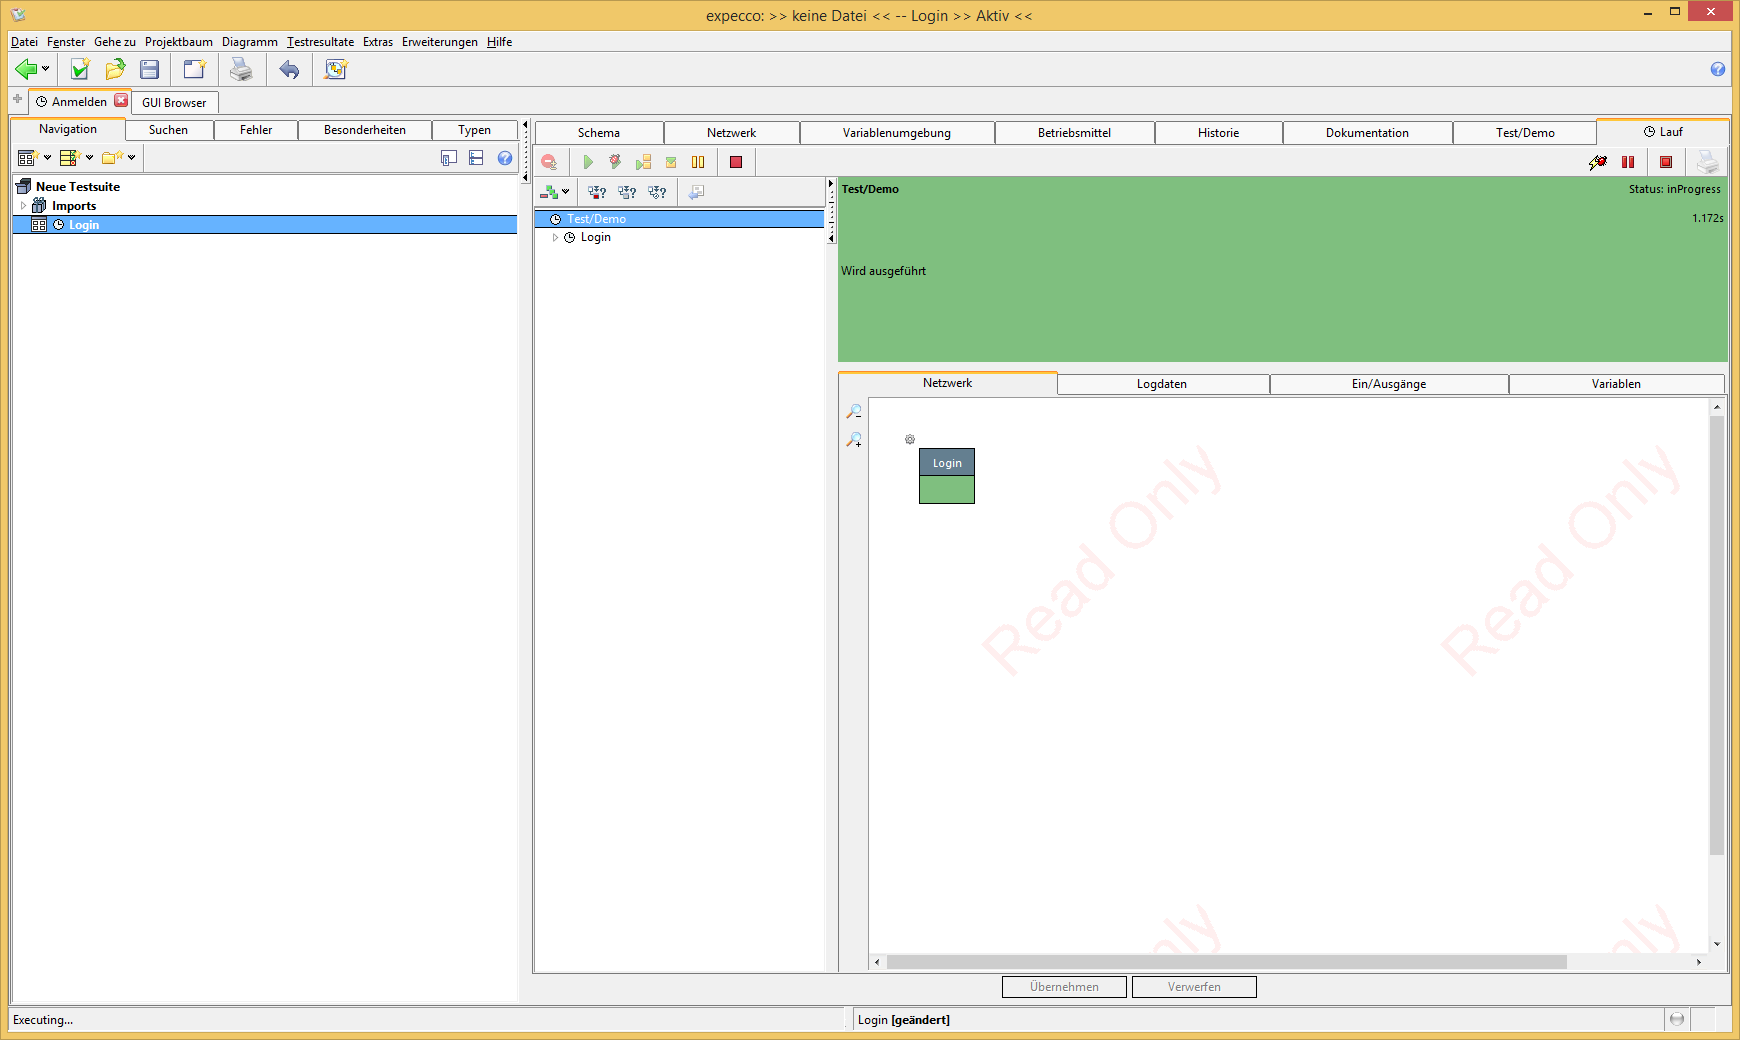The height and width of the screenshot is (1040, 1740).
Task: Expand the Imports tree node
Action: [x=23, y=206]
